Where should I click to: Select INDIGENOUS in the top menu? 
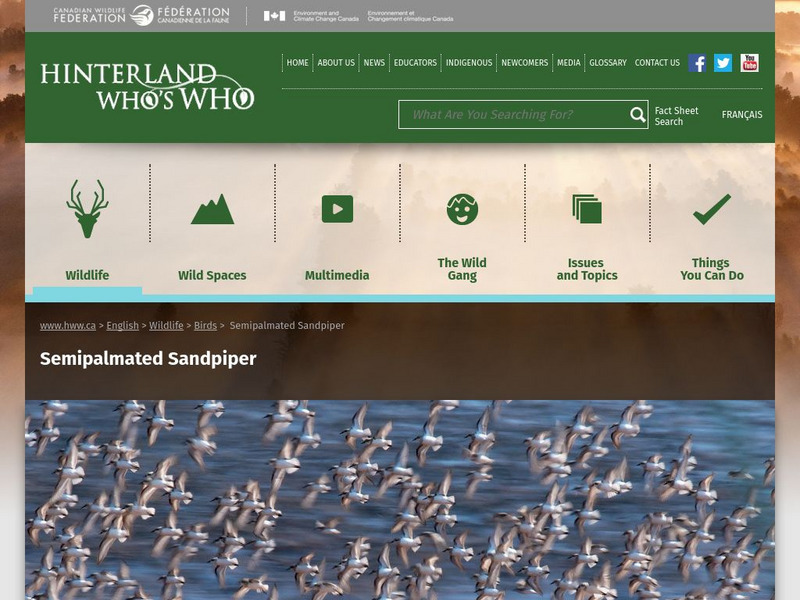469,63
